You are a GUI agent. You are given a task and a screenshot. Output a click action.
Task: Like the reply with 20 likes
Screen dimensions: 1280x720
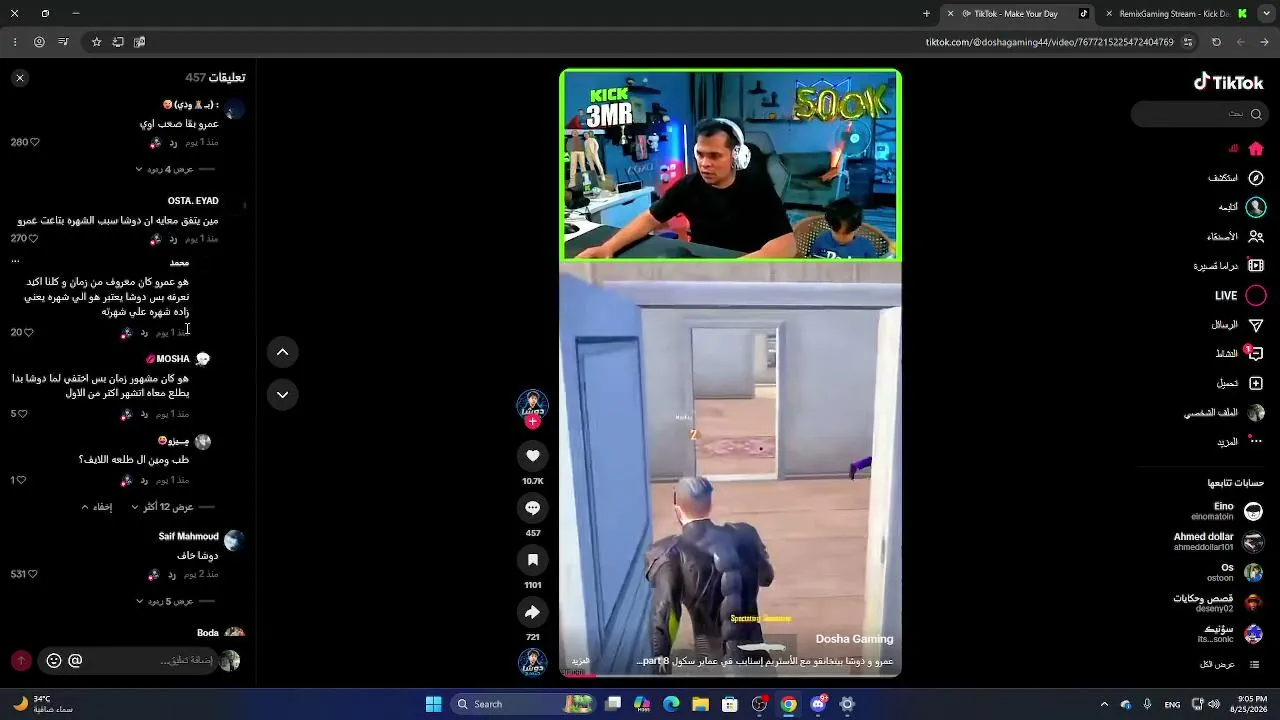(x=28, y=332)
